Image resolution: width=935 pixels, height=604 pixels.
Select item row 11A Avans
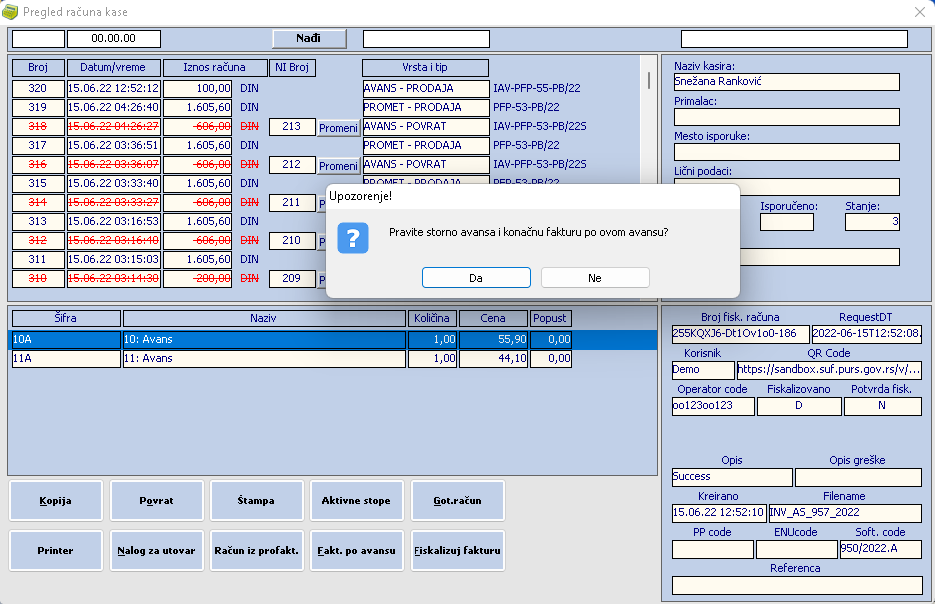[x=292, y=359]
